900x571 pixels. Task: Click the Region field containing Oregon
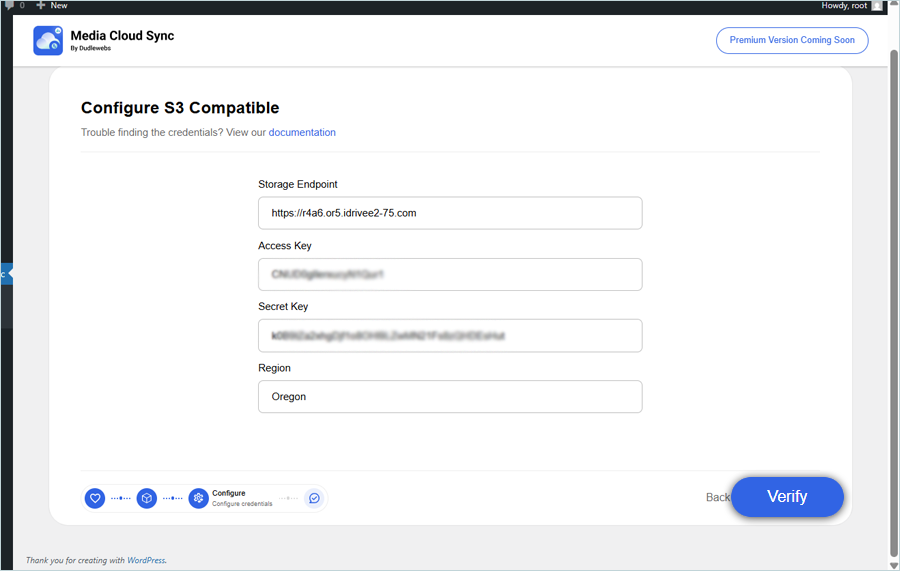coord(450,397)
